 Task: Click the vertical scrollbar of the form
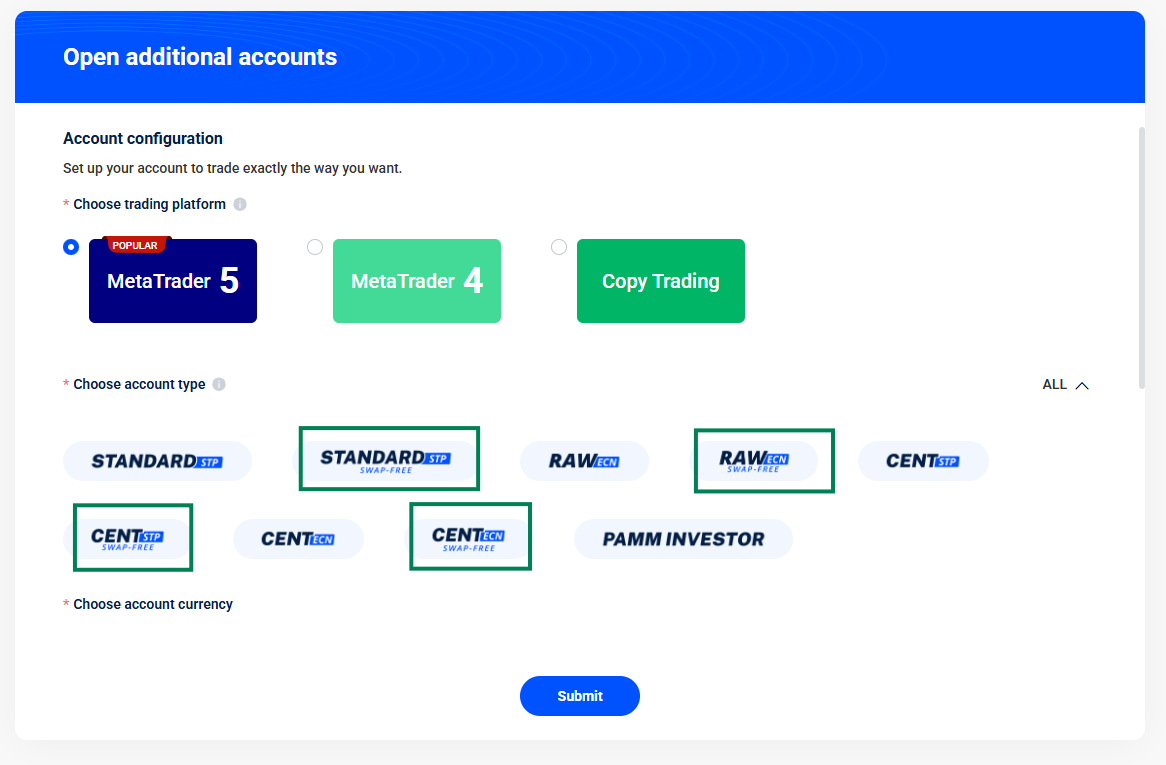(x=1141, y=258)
